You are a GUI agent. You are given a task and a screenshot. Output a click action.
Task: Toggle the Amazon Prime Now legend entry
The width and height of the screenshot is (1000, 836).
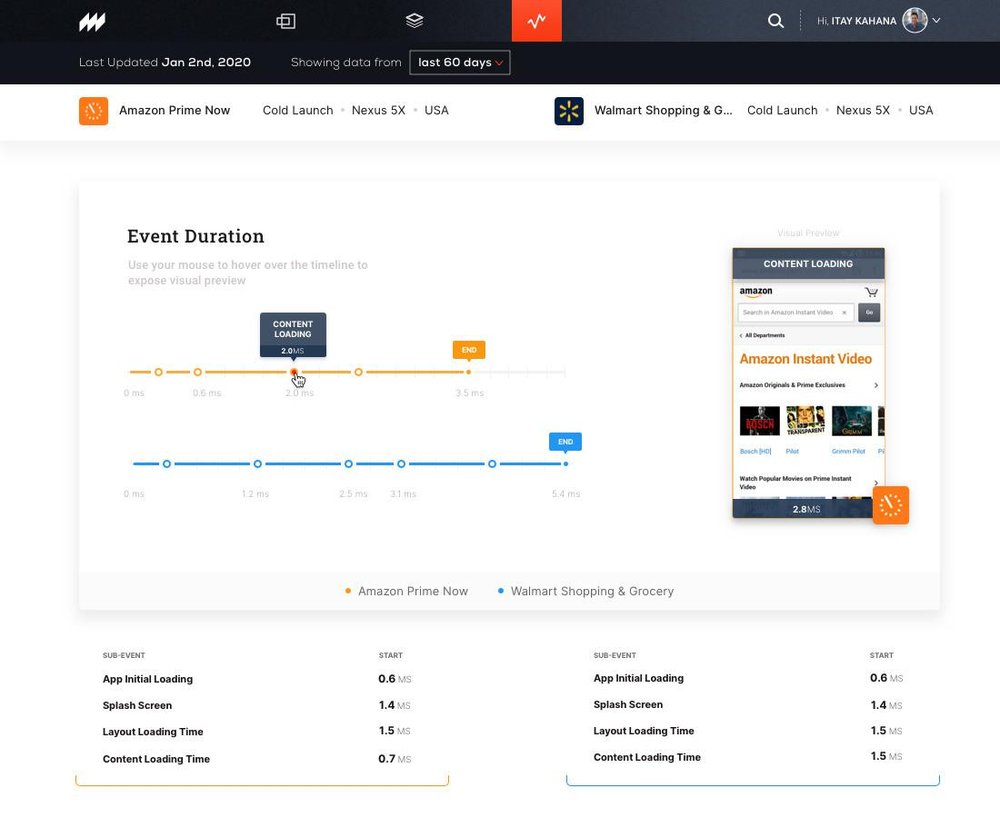(x=406, y=591)
